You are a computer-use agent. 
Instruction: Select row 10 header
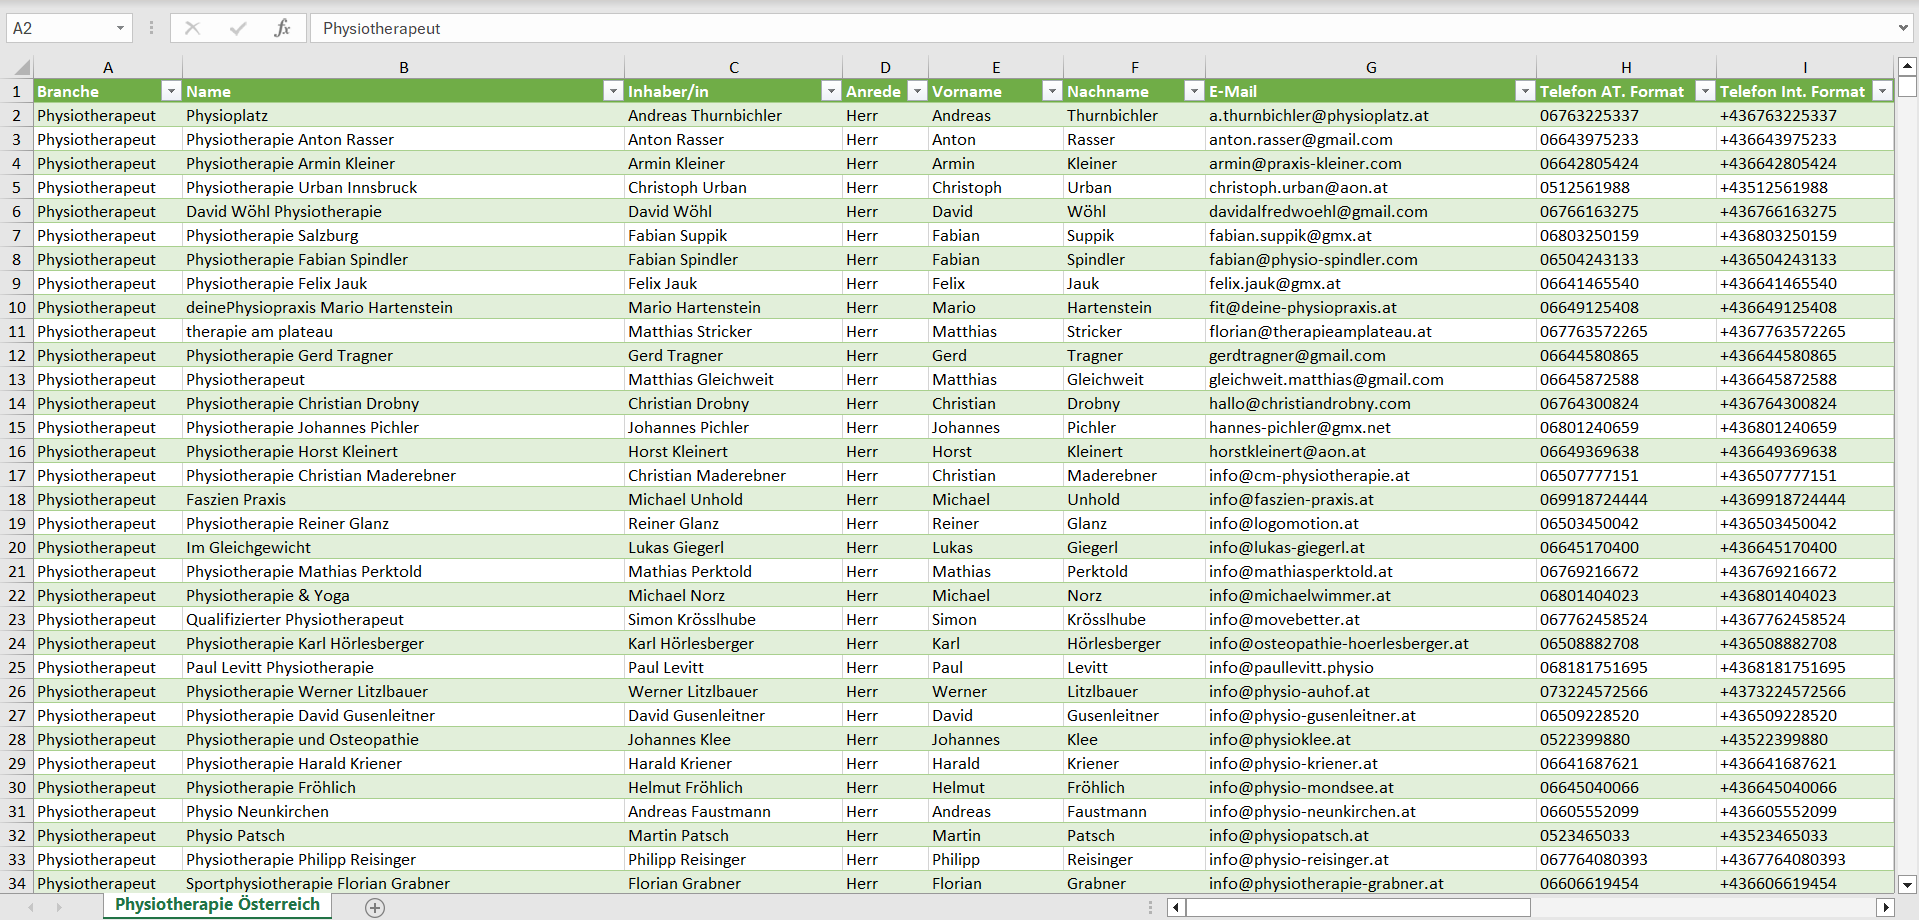(x=17, y=307)
